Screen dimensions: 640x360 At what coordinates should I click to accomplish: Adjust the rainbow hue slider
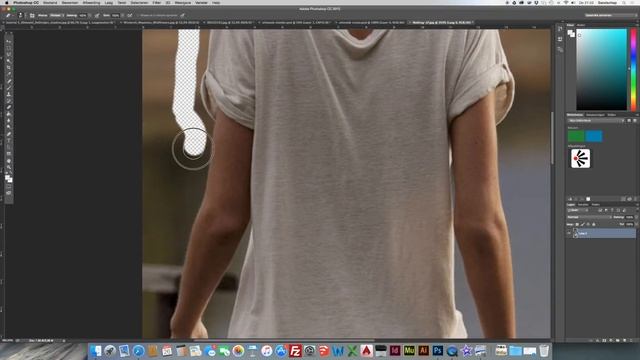click(x=633, y=69)
